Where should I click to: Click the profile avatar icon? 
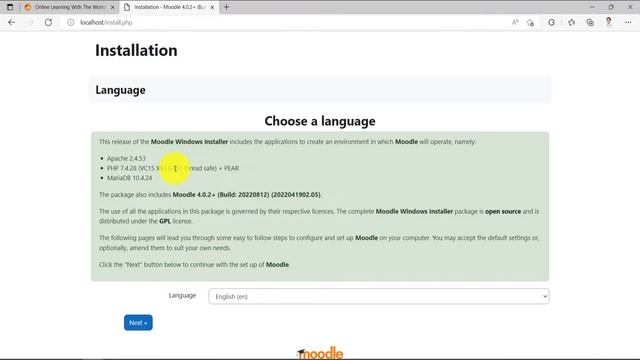click(x=609, y=22)
